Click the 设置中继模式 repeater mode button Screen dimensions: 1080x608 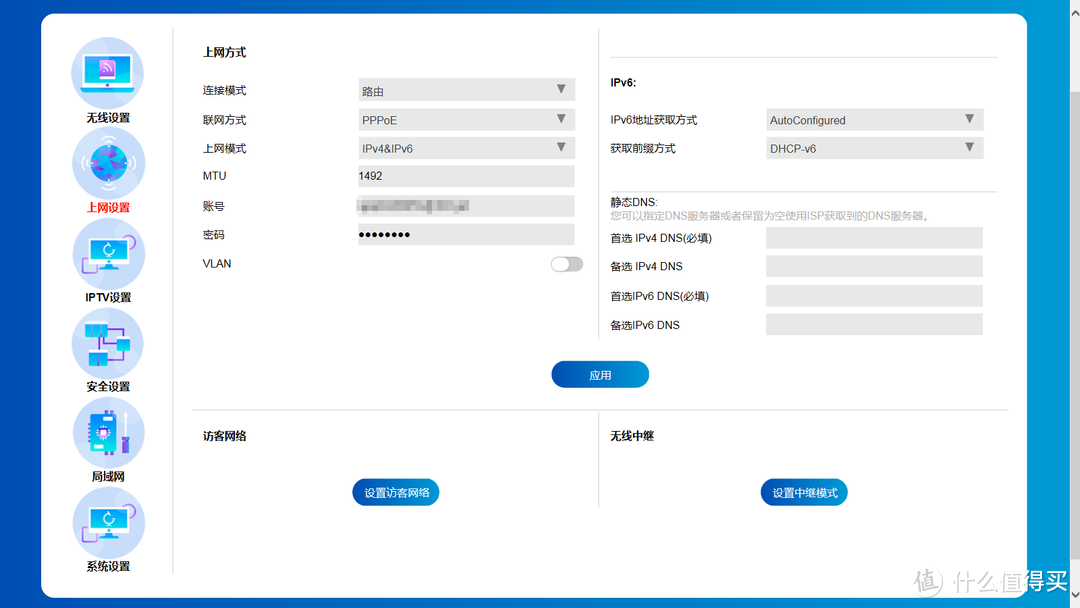803,492
